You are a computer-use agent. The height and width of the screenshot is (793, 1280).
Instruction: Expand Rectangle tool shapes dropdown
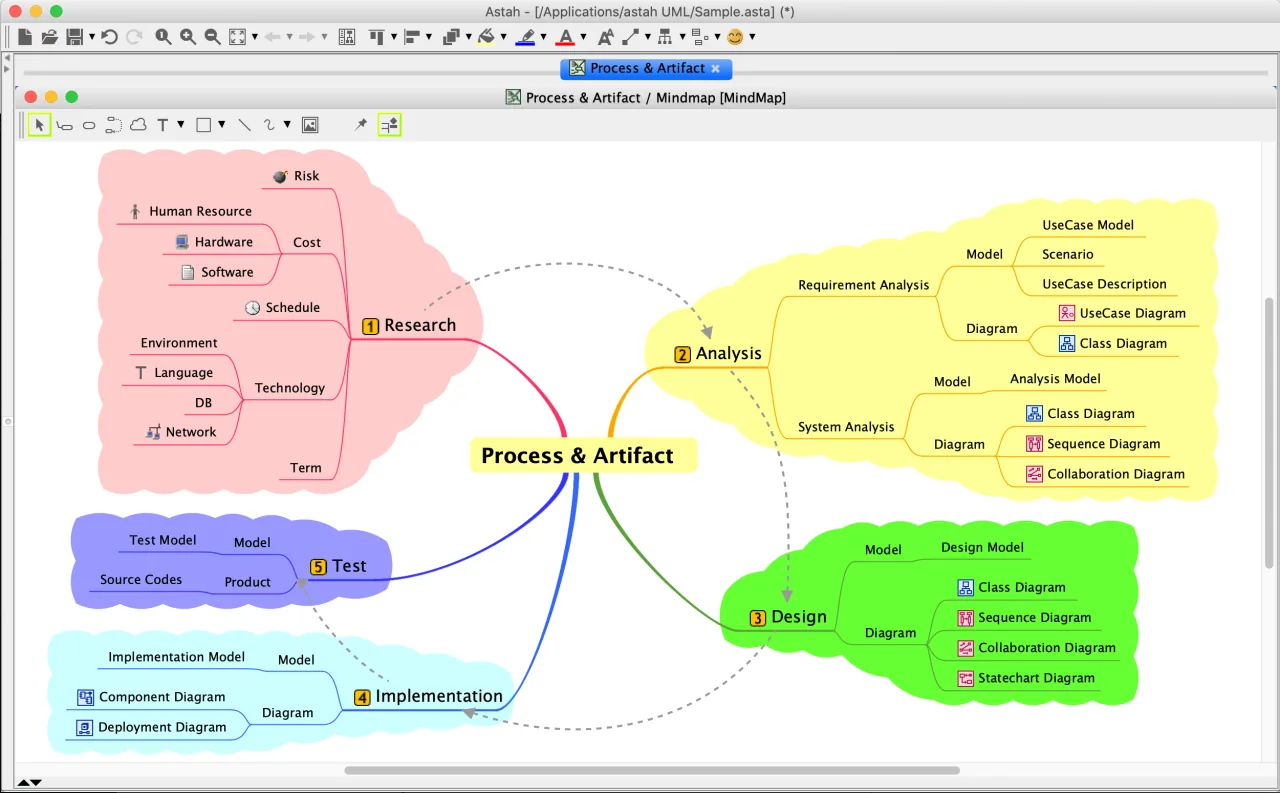tap(222, 125)
